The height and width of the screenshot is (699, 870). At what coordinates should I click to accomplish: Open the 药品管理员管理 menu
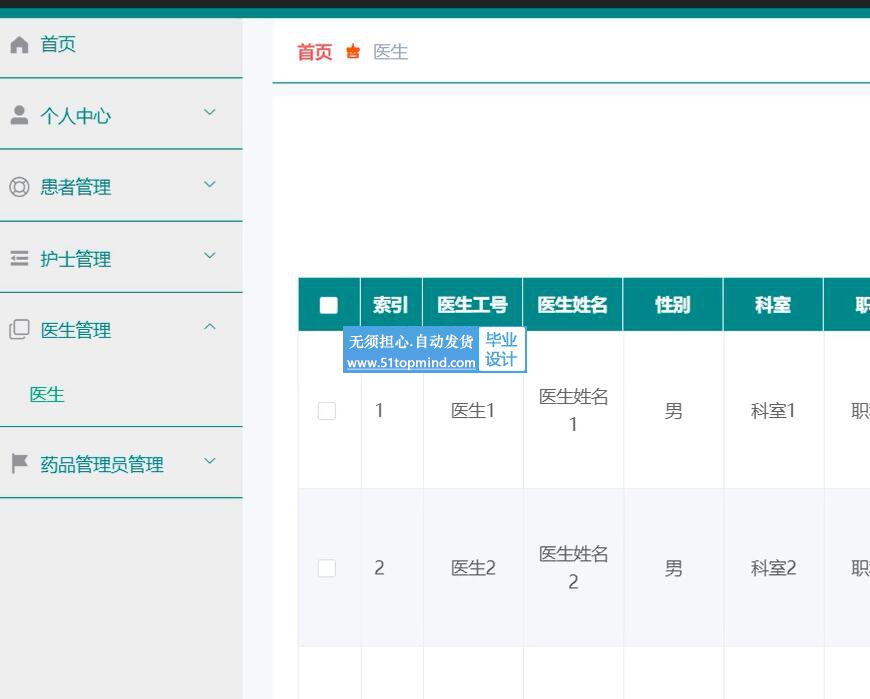tap(121, 463)
